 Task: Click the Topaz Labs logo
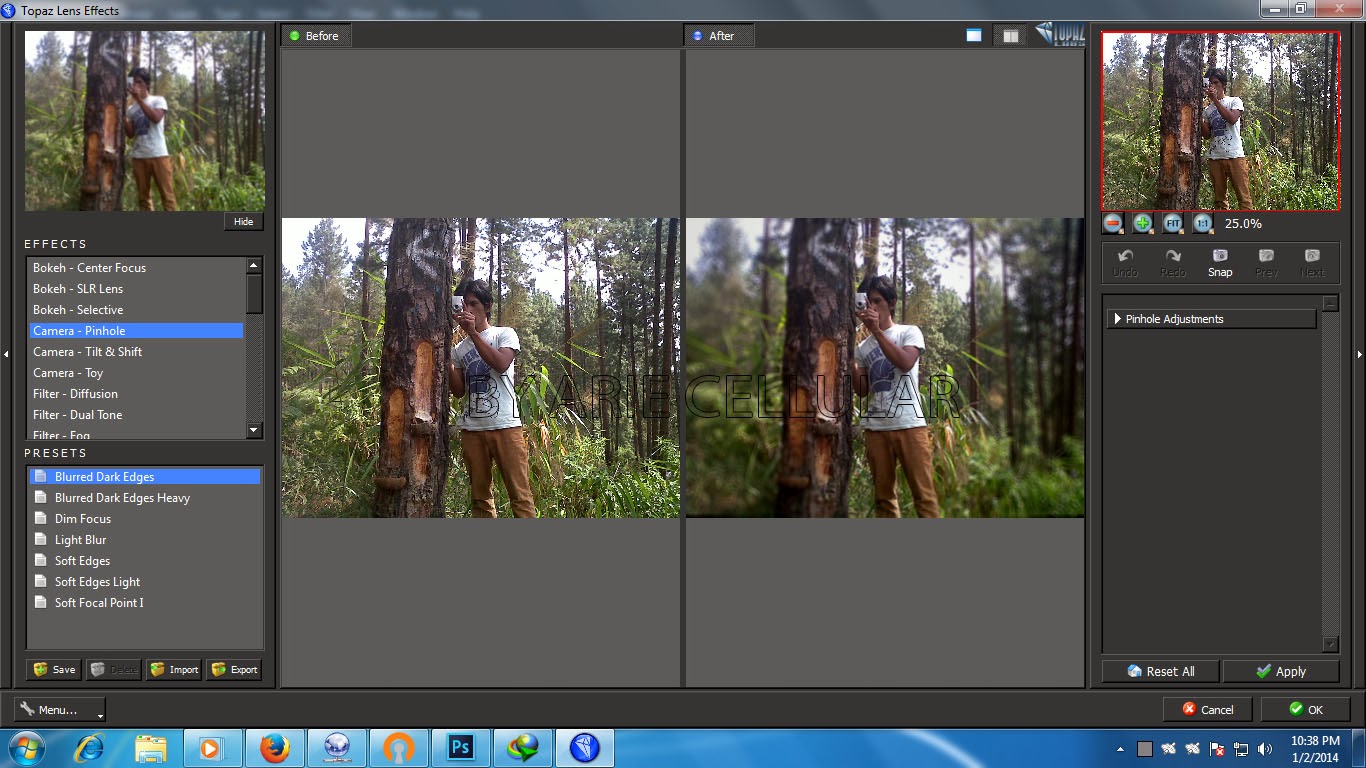click(x=1060, y=34)
